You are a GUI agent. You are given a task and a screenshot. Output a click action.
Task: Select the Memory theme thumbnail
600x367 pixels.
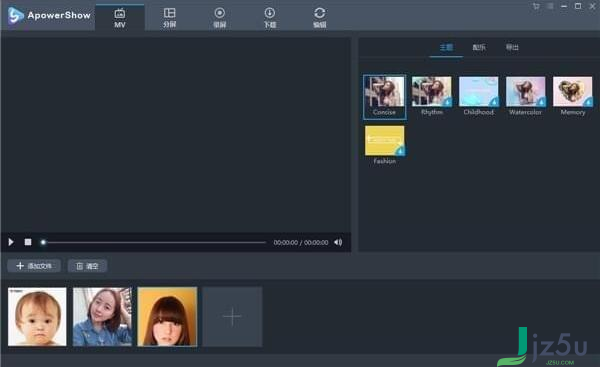(572, 91)
